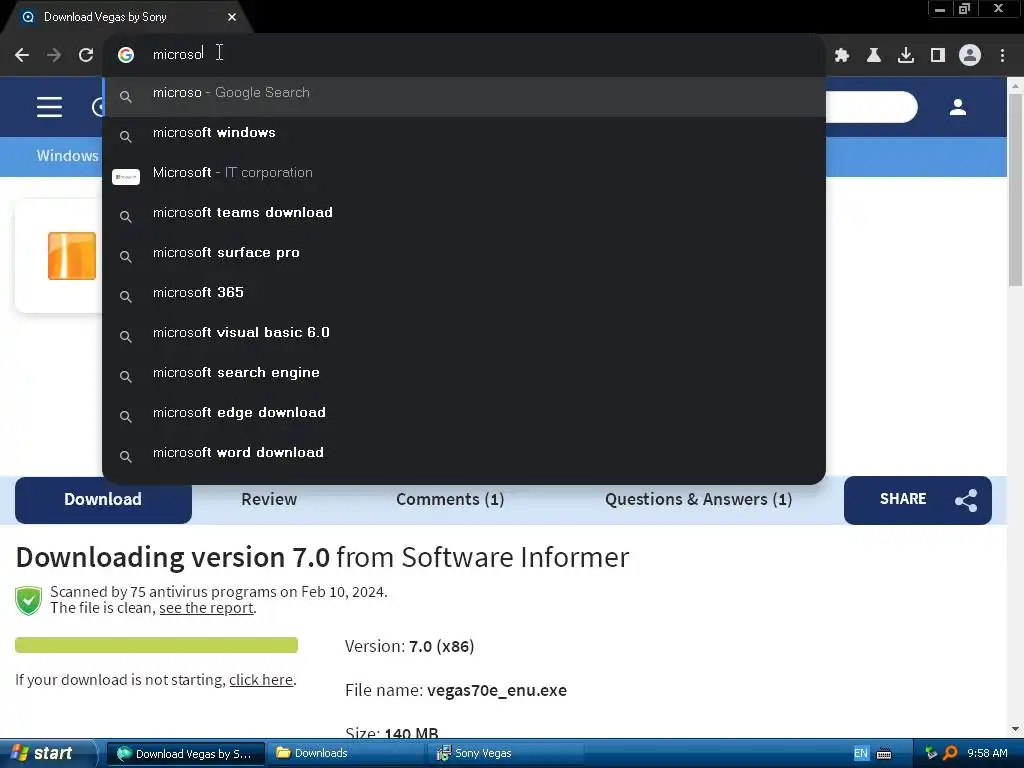1024x768 pixels.
Task: Open the Windows start button
Action: 48,754
